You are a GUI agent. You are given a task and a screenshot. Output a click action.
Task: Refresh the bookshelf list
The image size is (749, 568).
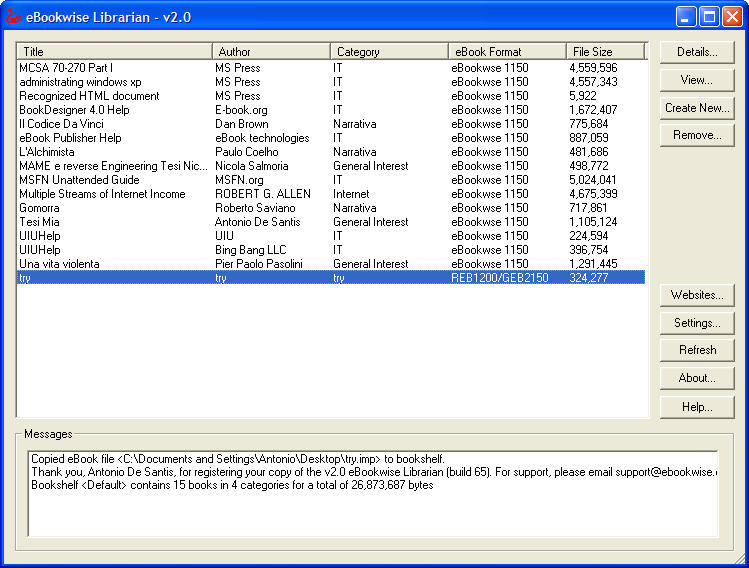pyautogui.click(x=697, y=350)
